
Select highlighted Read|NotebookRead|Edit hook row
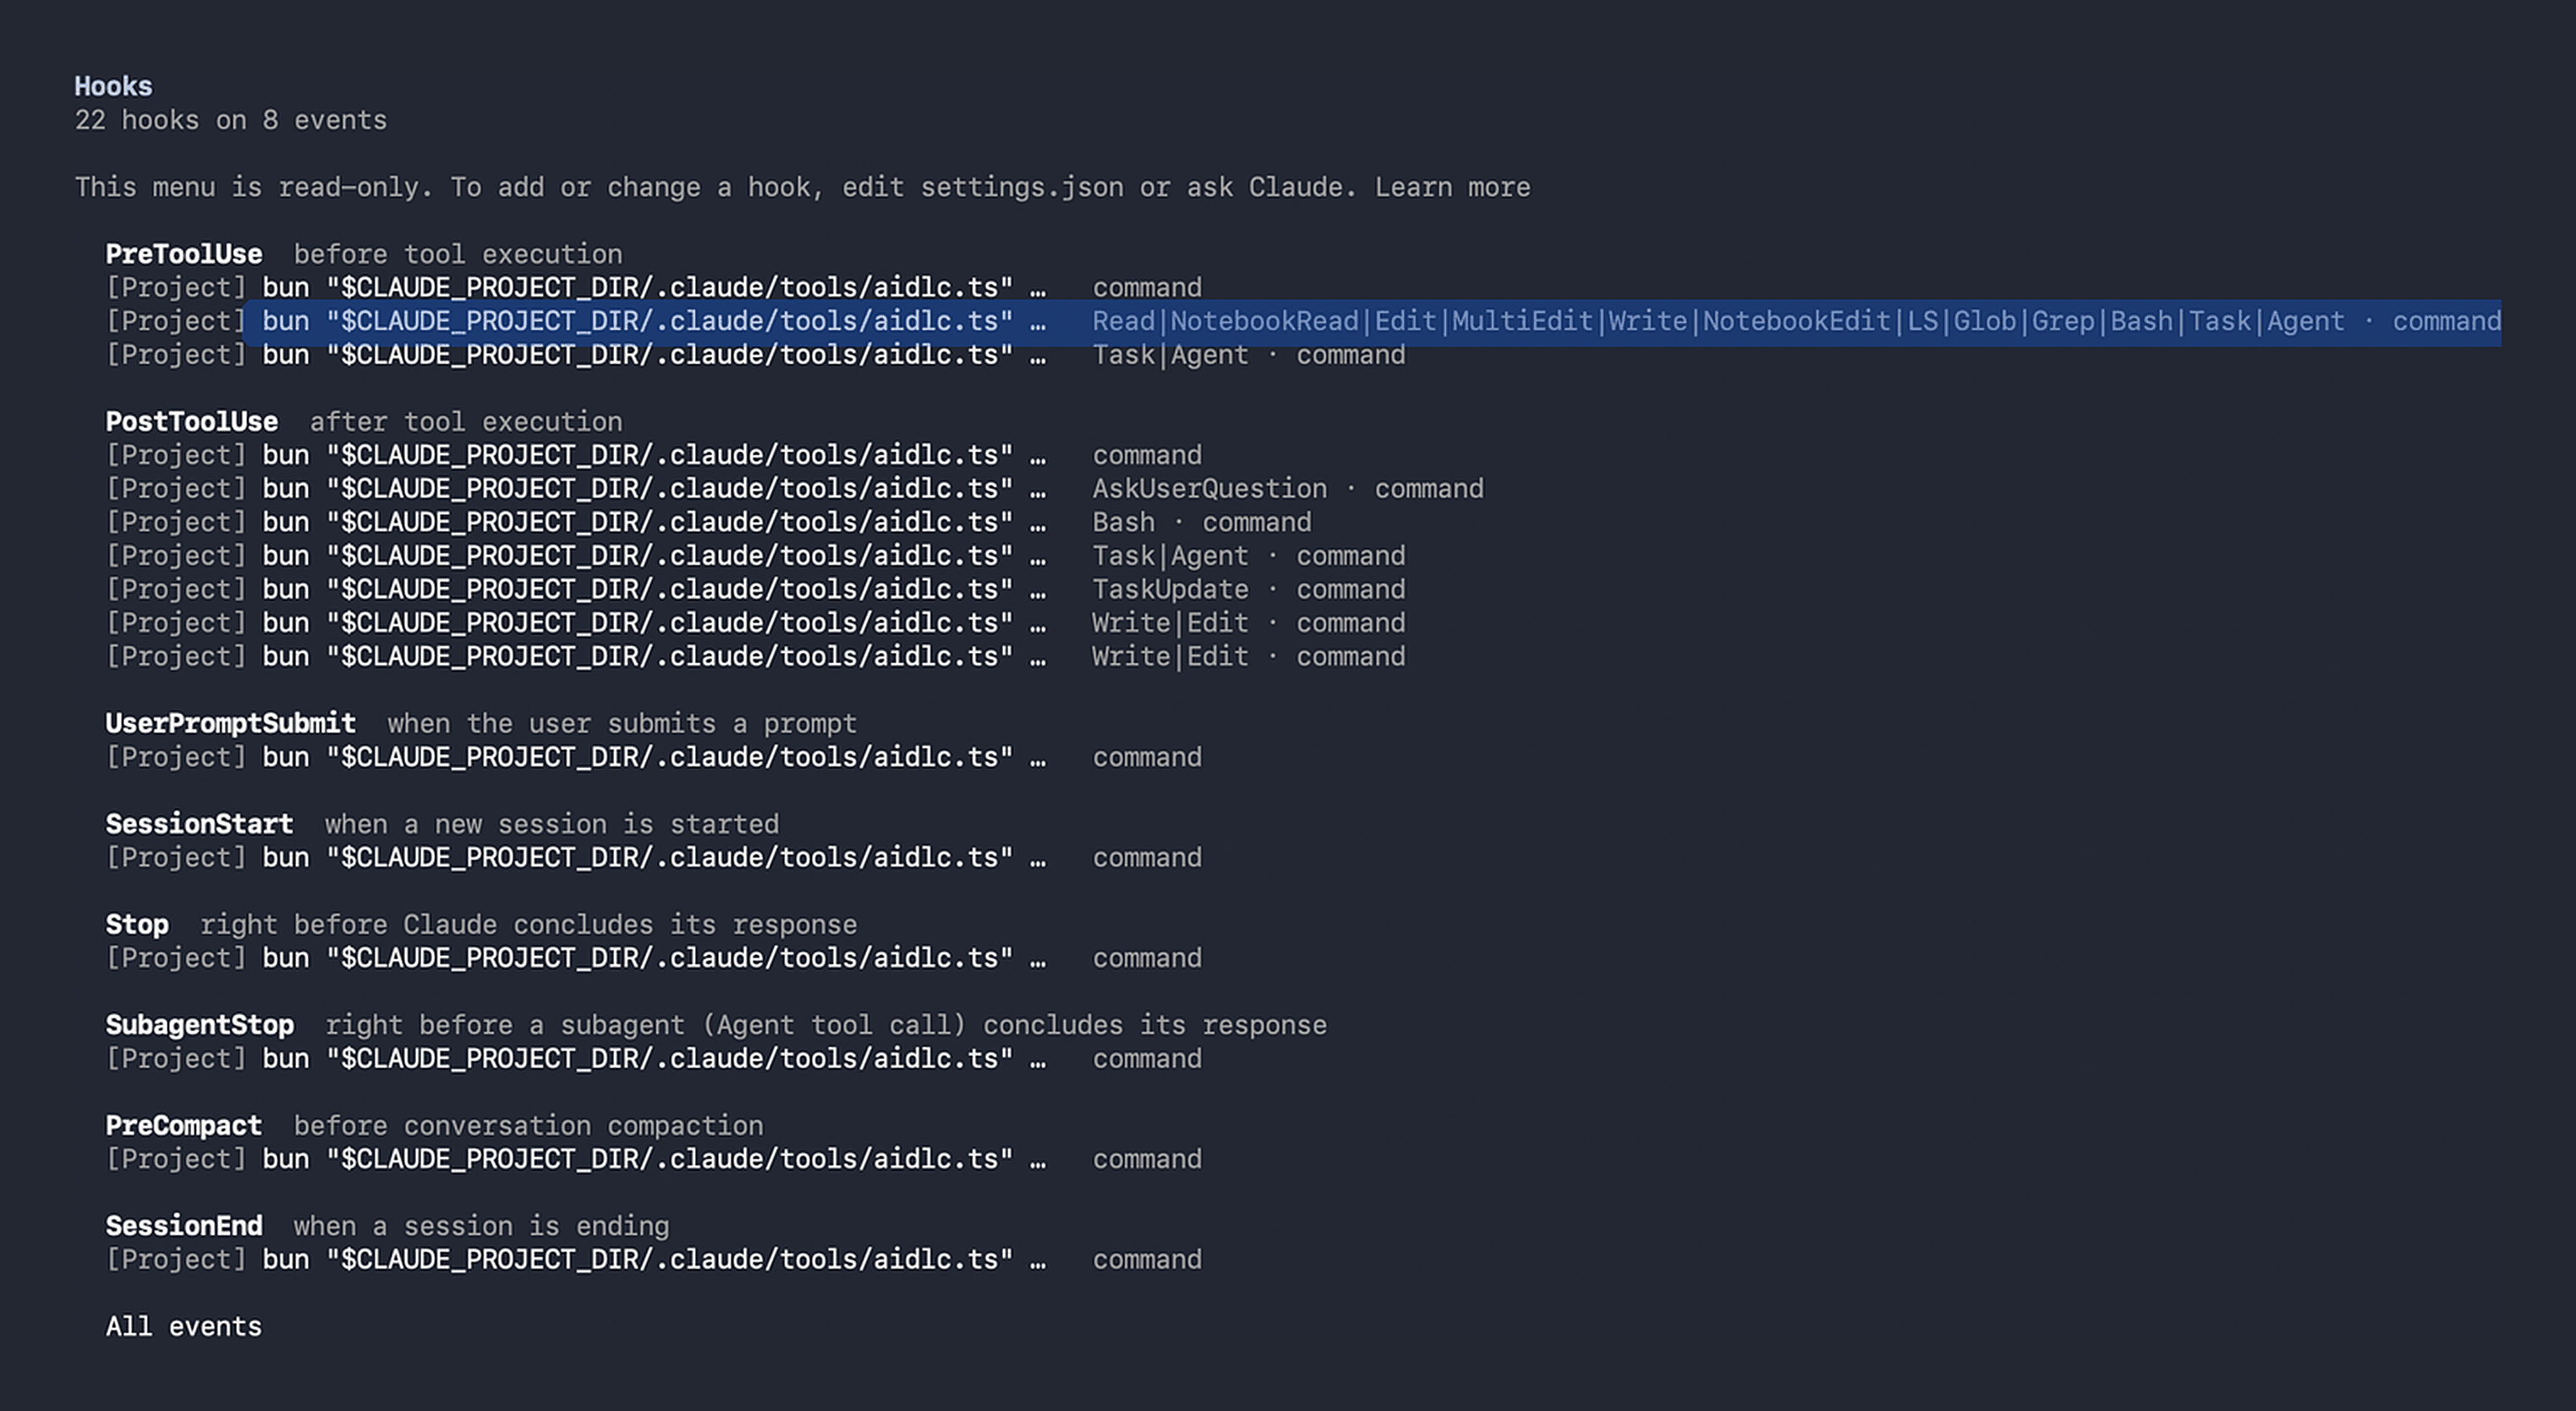point(1303,322)
